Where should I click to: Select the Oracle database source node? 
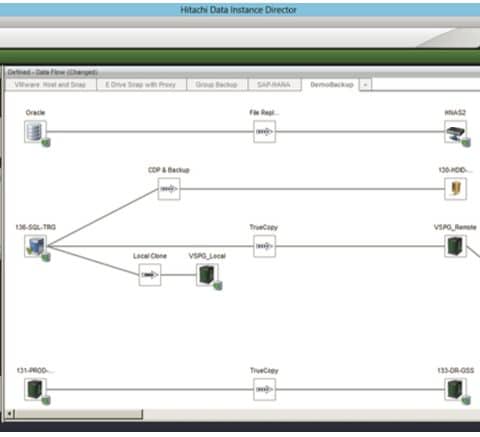coord(35,132)
